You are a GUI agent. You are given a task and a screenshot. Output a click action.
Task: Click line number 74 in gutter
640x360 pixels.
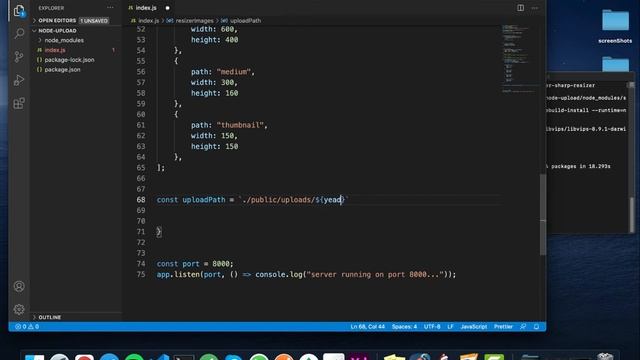tap(141, 264)
